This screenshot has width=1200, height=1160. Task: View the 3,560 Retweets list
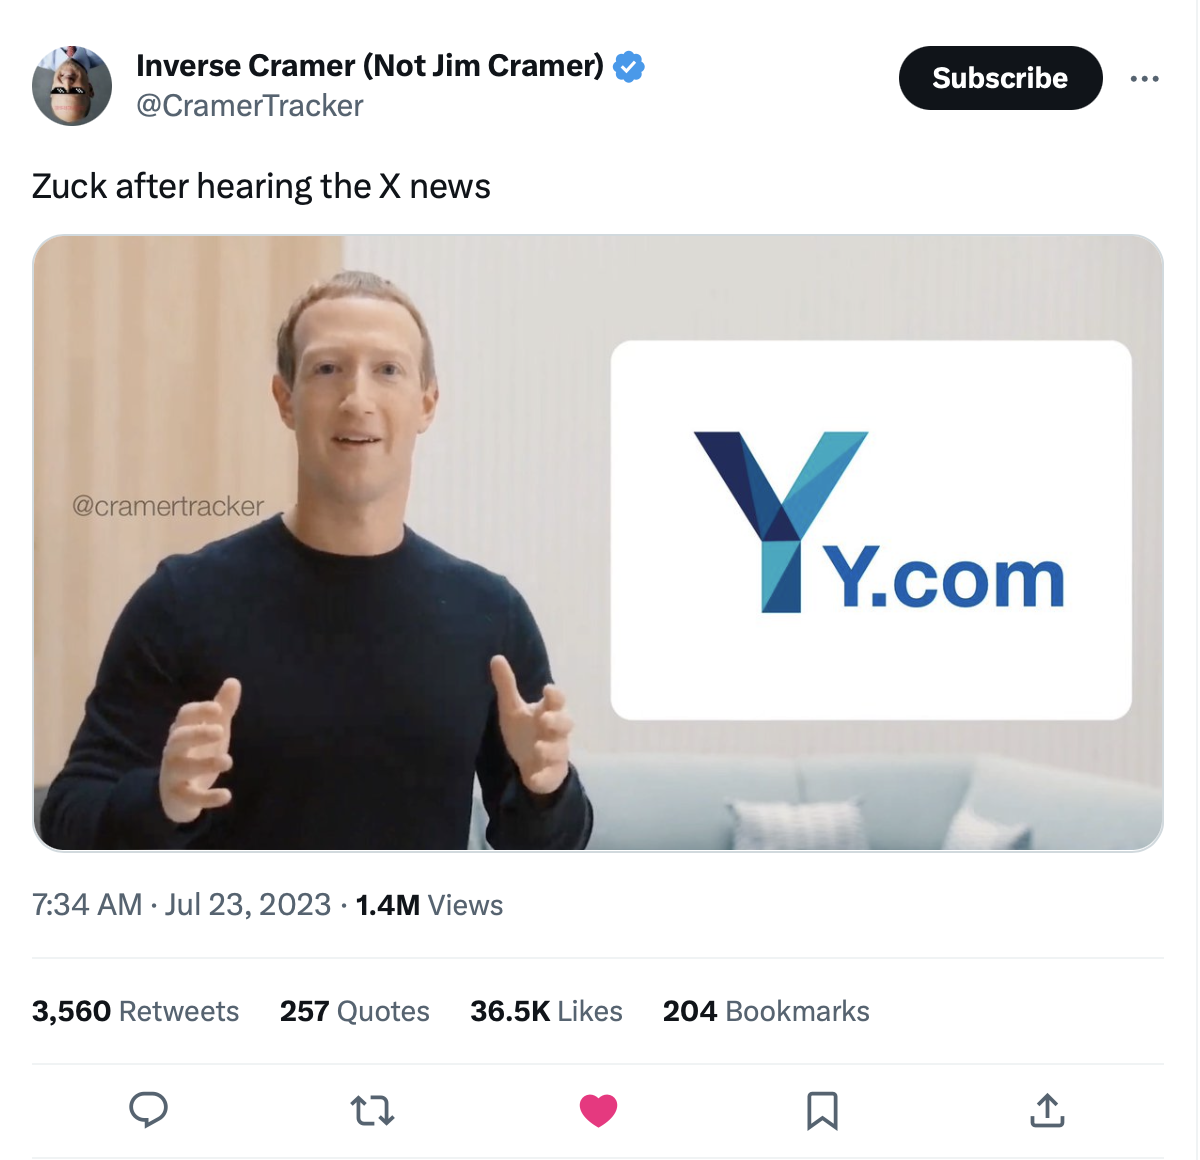click(135, 1011)
